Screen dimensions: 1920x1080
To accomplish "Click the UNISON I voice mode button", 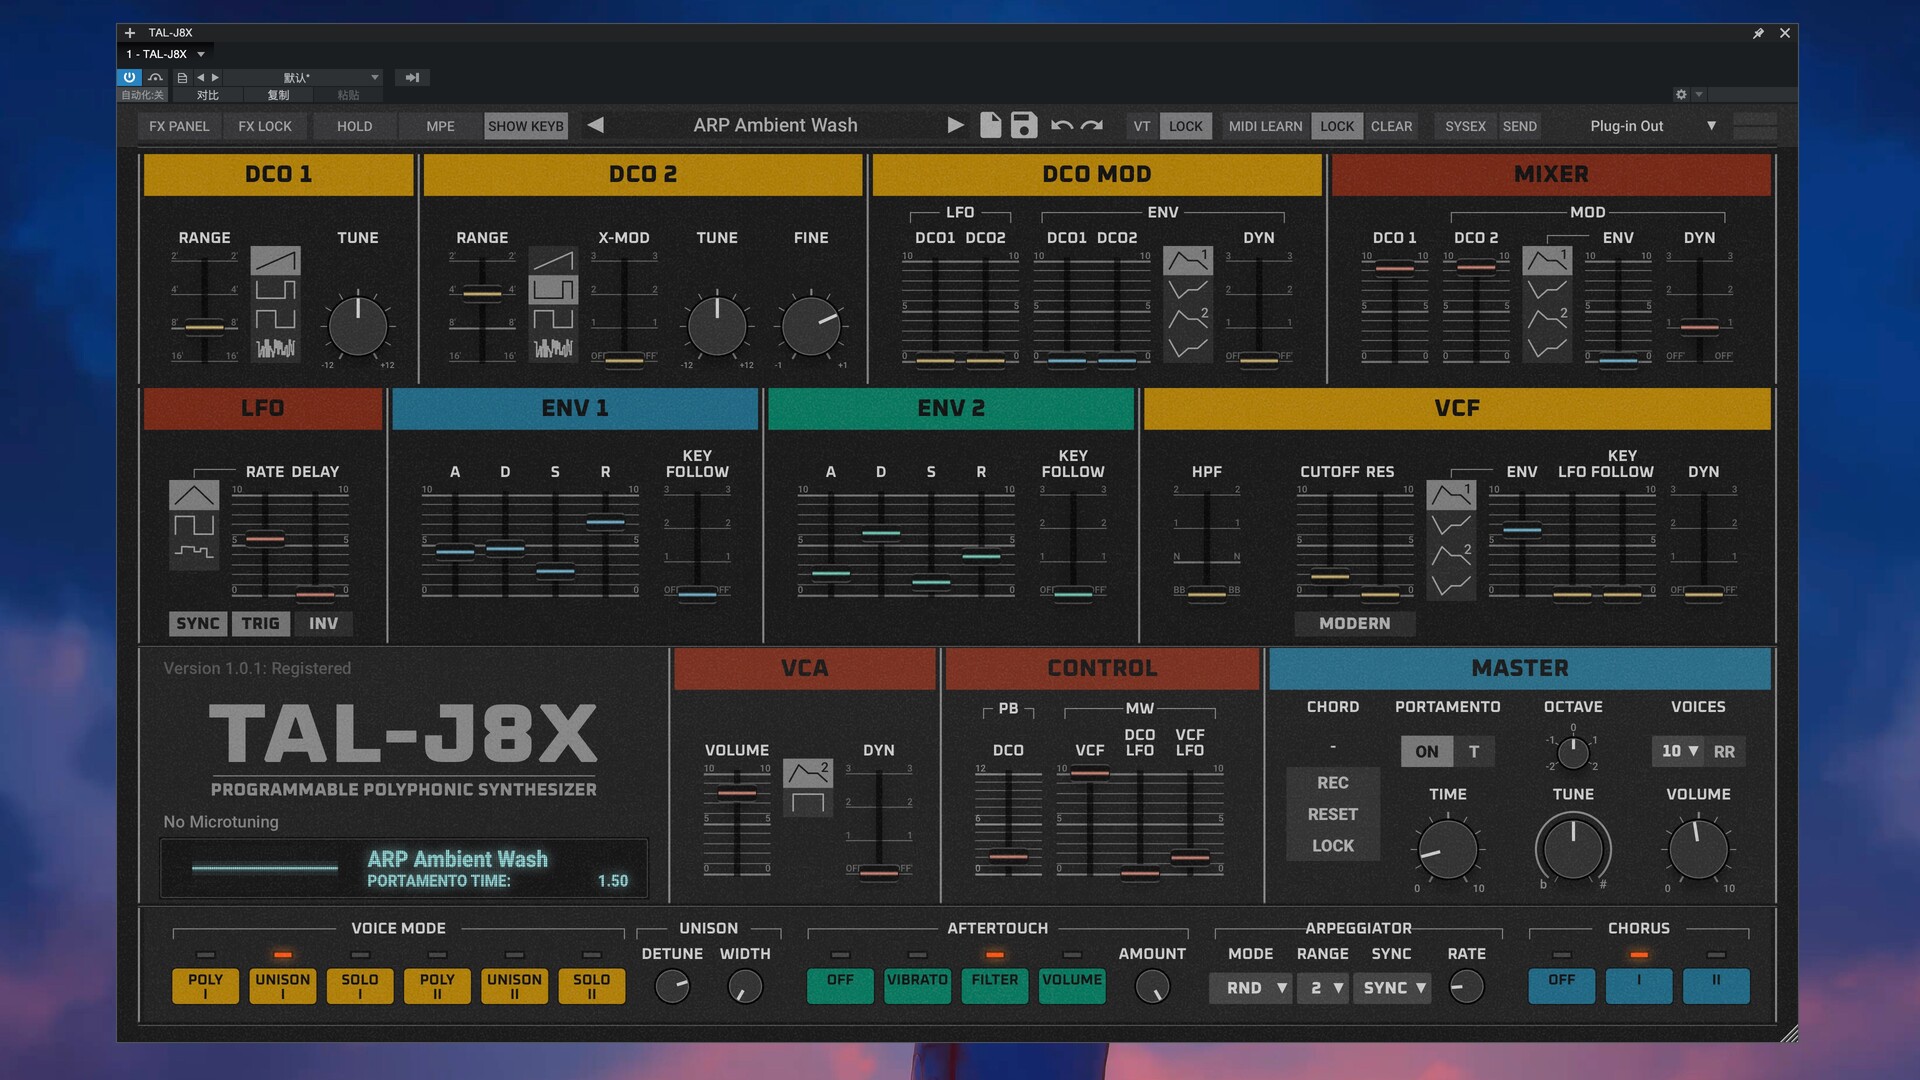I will [x=283, y=985].
